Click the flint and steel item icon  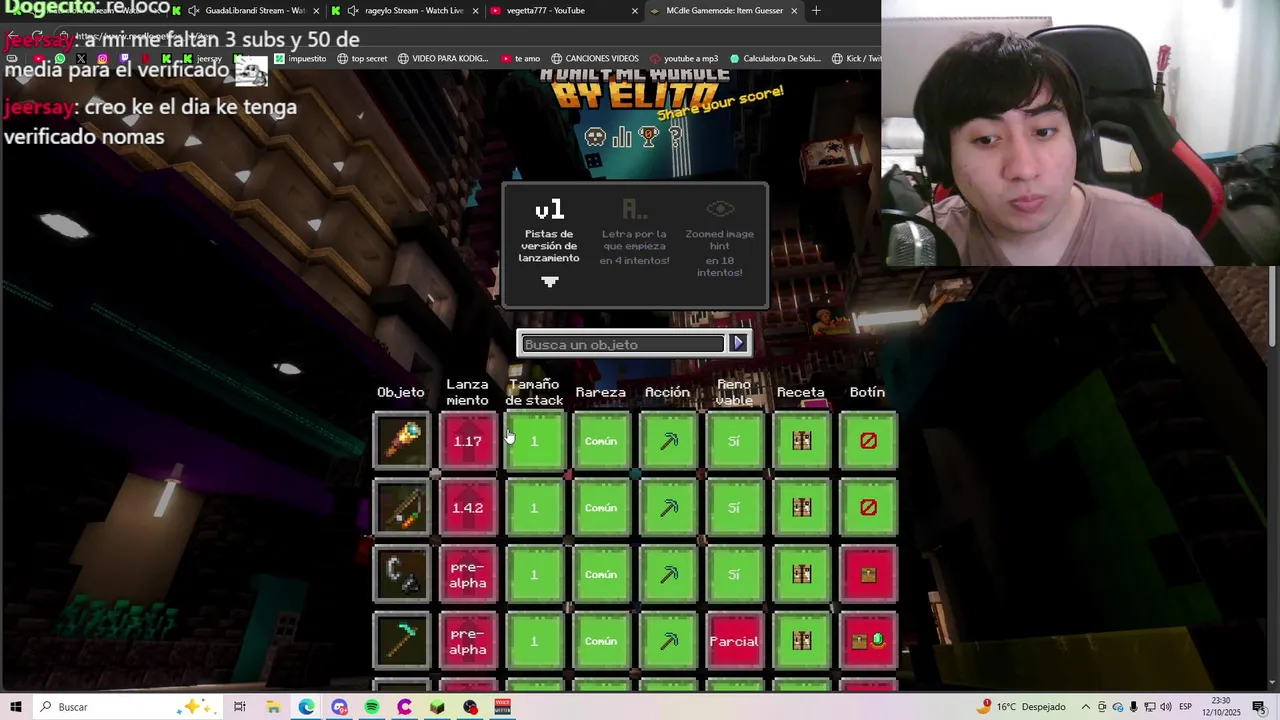point(401,574)
